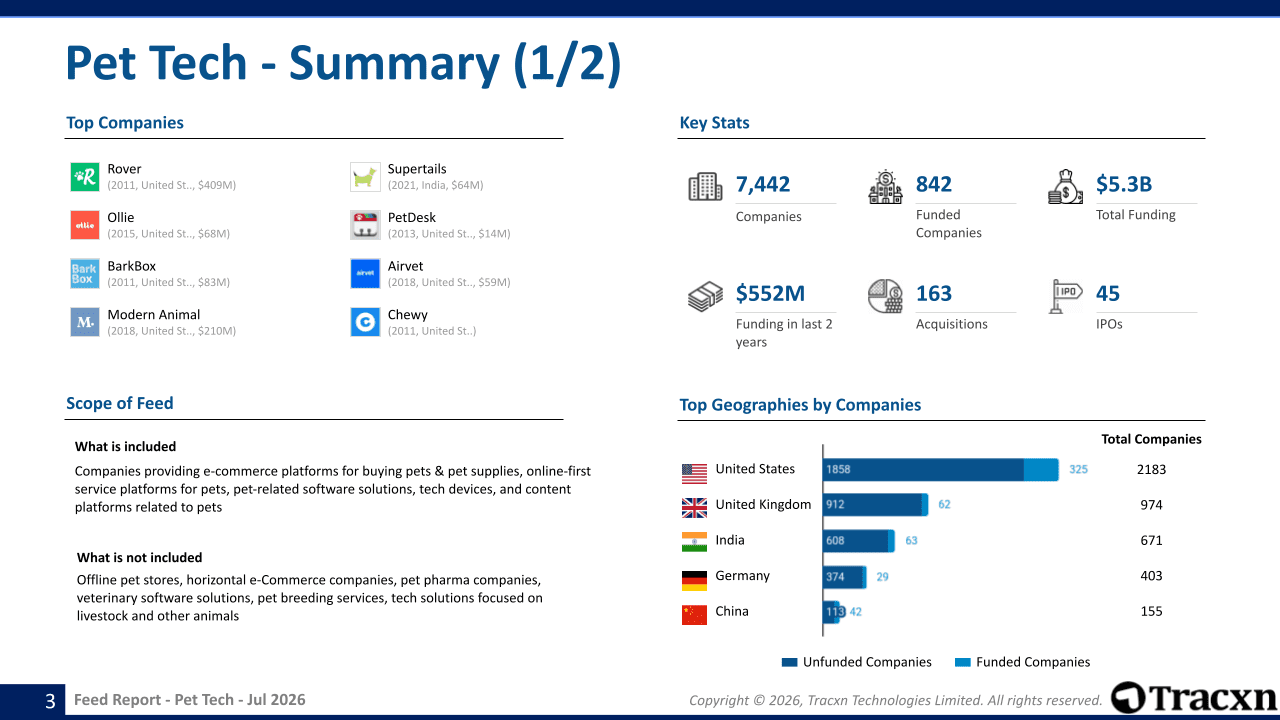Viewport: 1280px width, 720px height.
Task: Click the Supertails dog logo icon
Action: point(365,177)
